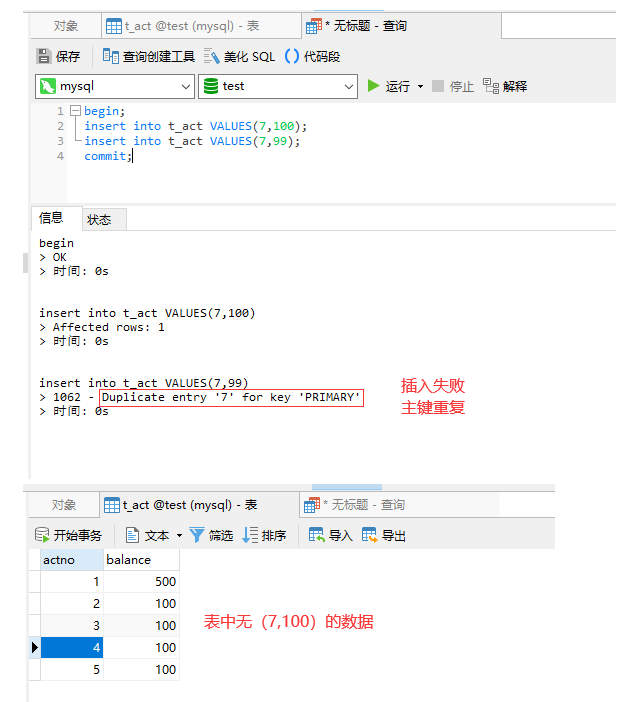632x702 pixels.
Task: Select the 无标题 - 查询 tab on top
Action: pos(401,26)
